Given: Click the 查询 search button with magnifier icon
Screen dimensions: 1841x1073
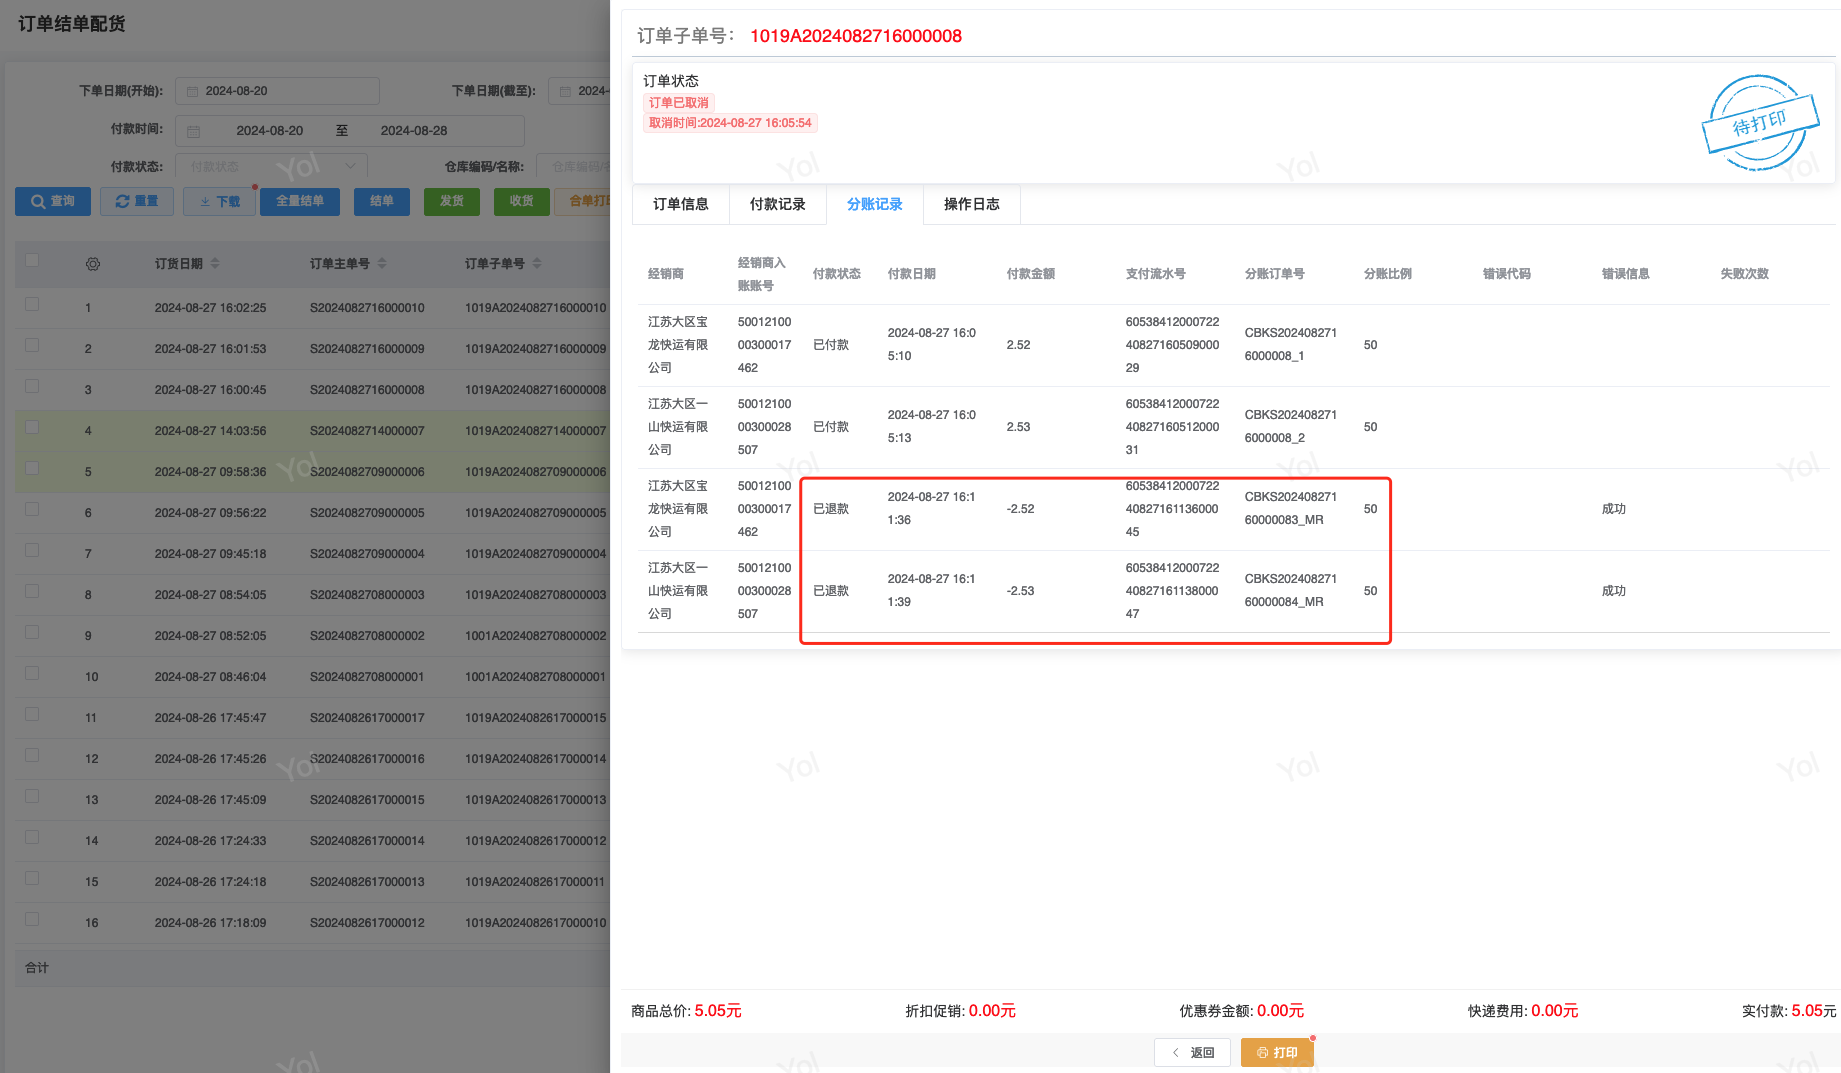Looking at the screenshot, I should pyautogui.click(x=53, y=201).
